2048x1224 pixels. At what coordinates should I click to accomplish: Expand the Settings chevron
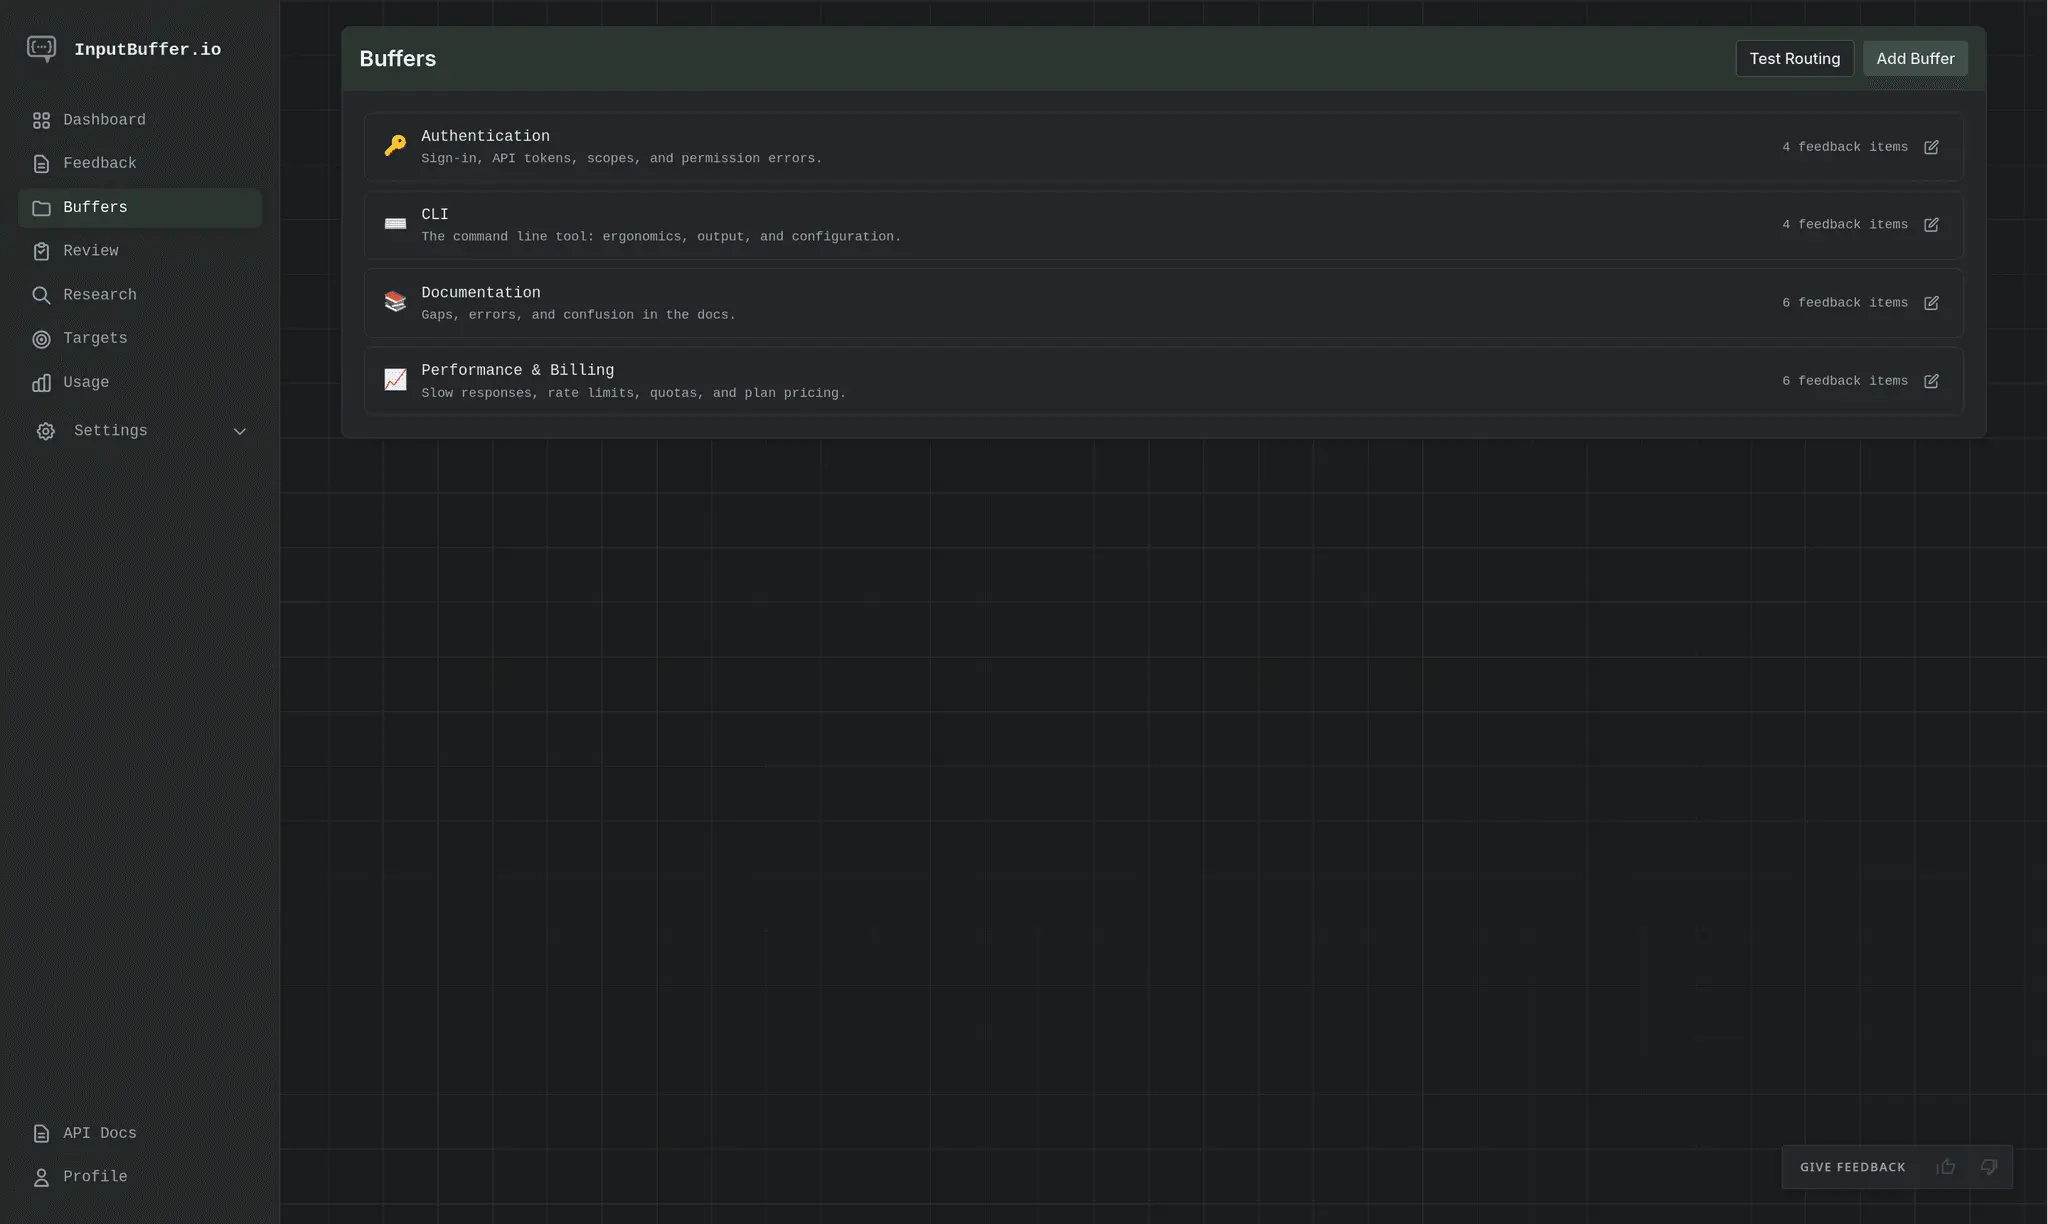[x=240, y=431]
